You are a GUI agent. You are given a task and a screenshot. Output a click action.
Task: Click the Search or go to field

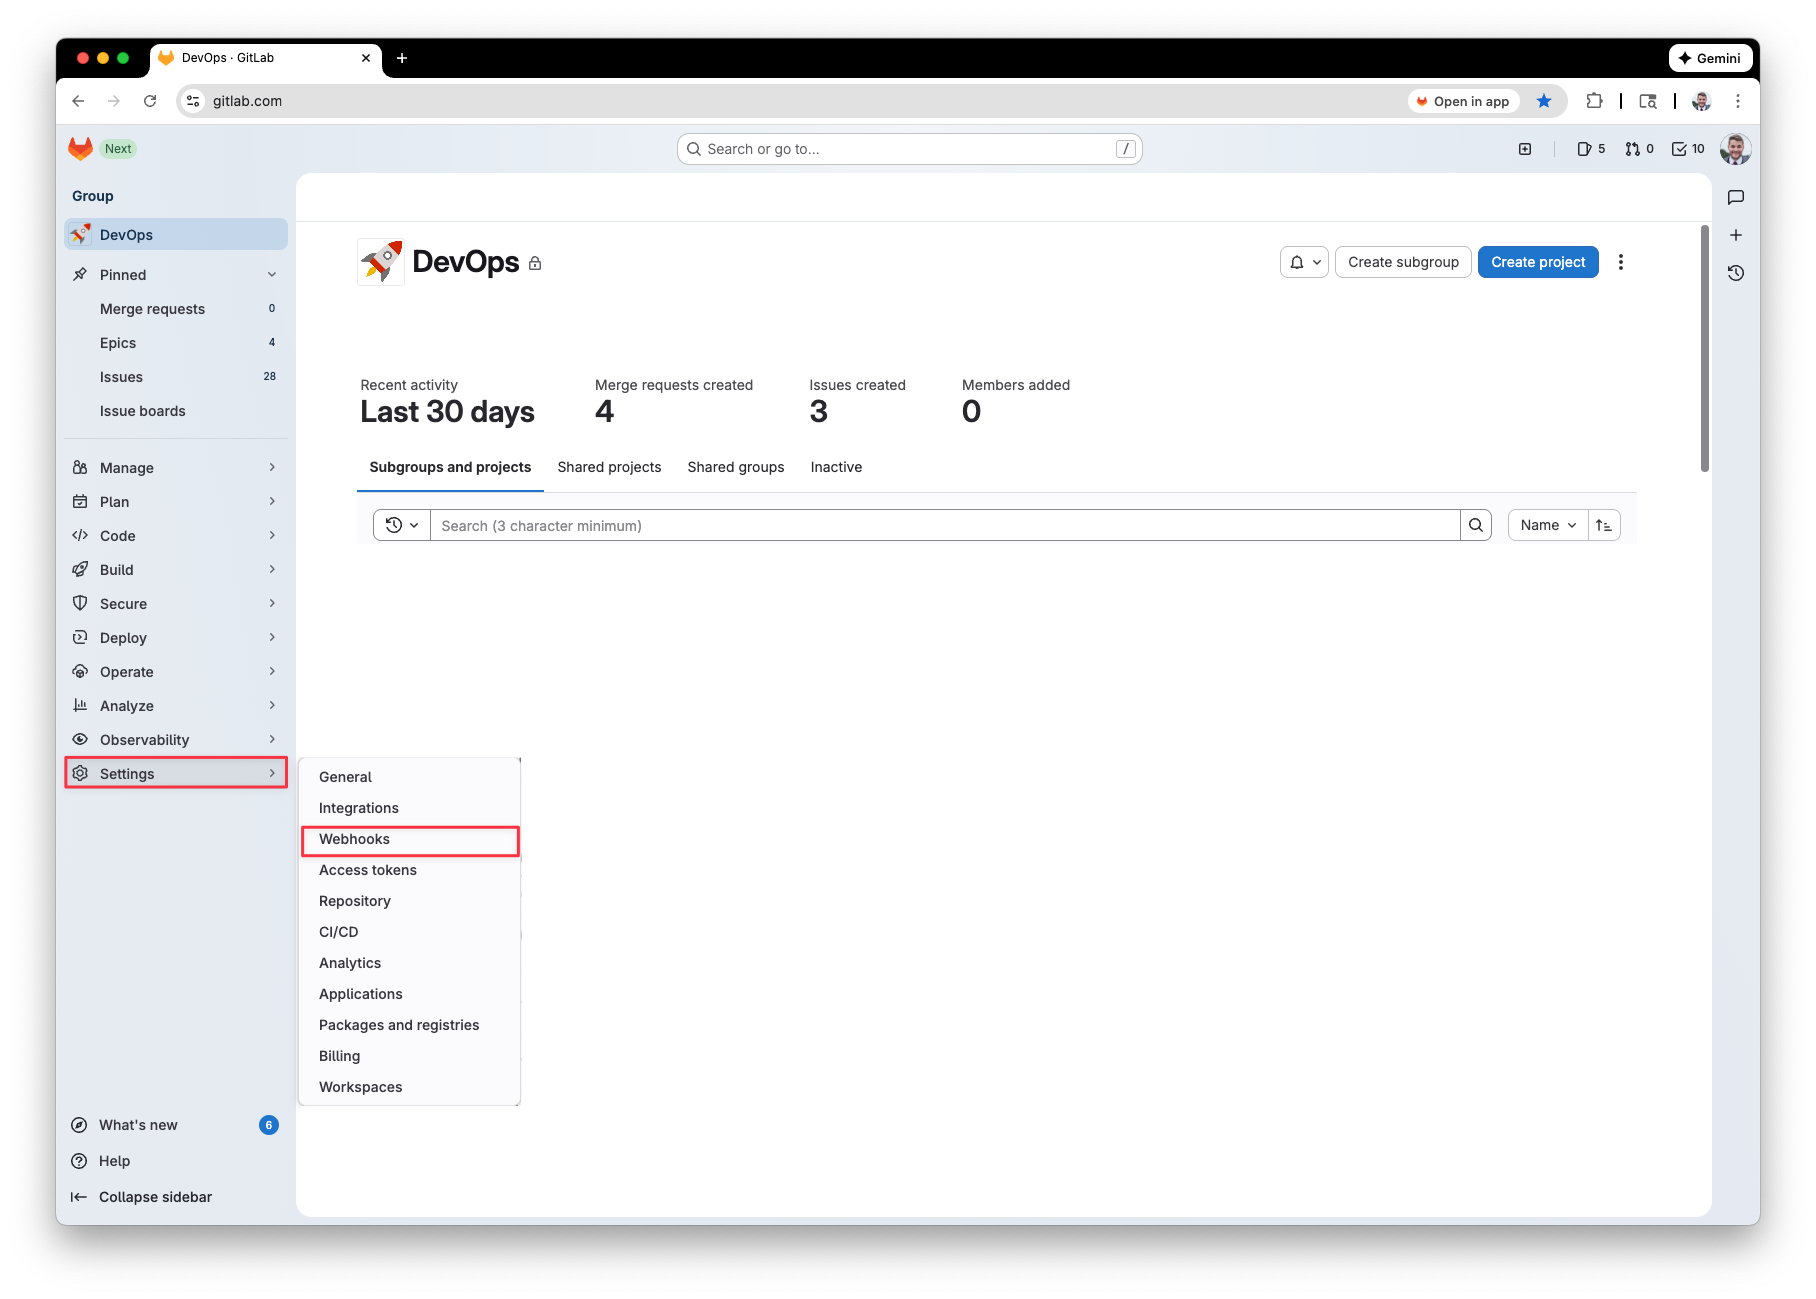pos(908,149)
